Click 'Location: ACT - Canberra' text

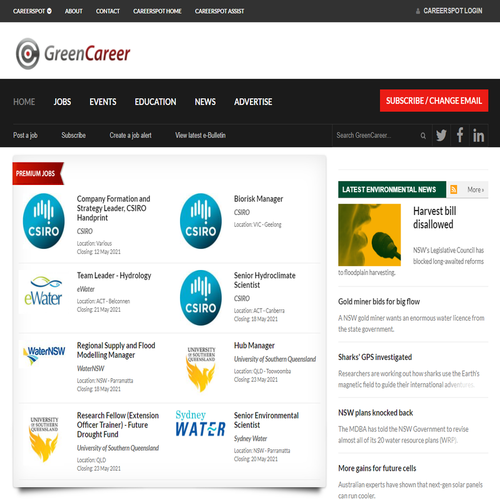tap(259, 310)
